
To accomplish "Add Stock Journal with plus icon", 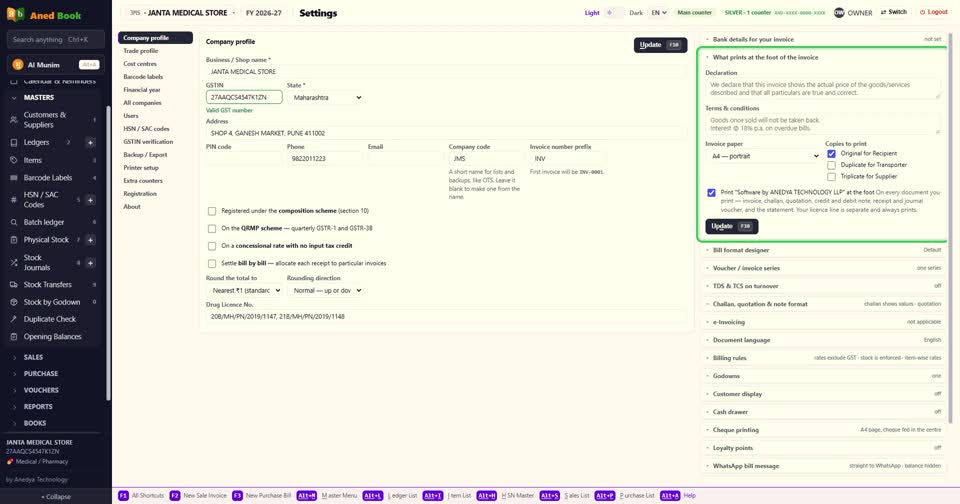I will tap(90, 263).
